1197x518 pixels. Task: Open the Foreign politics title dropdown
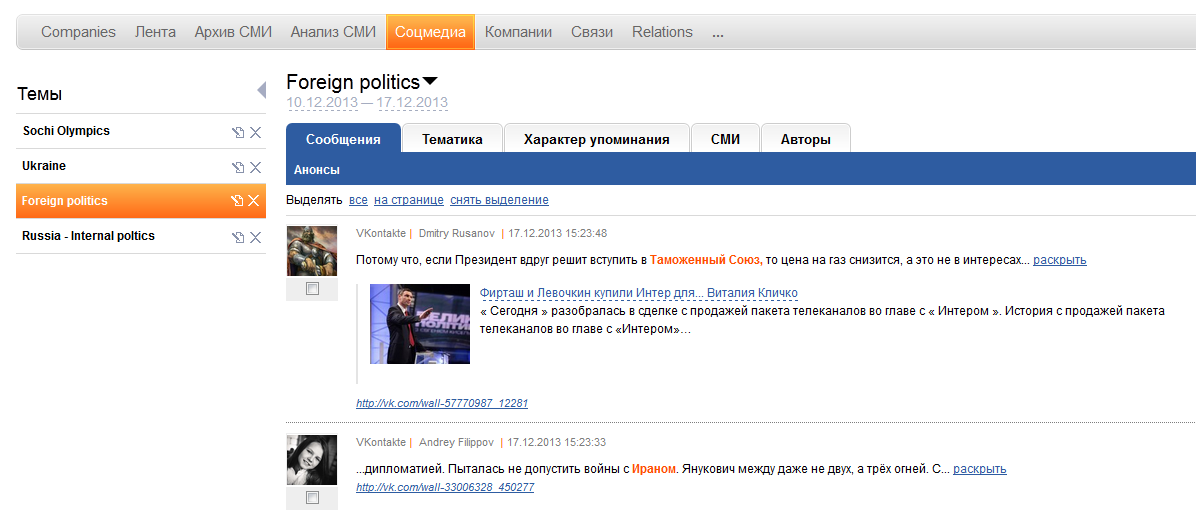pos(431,81)
